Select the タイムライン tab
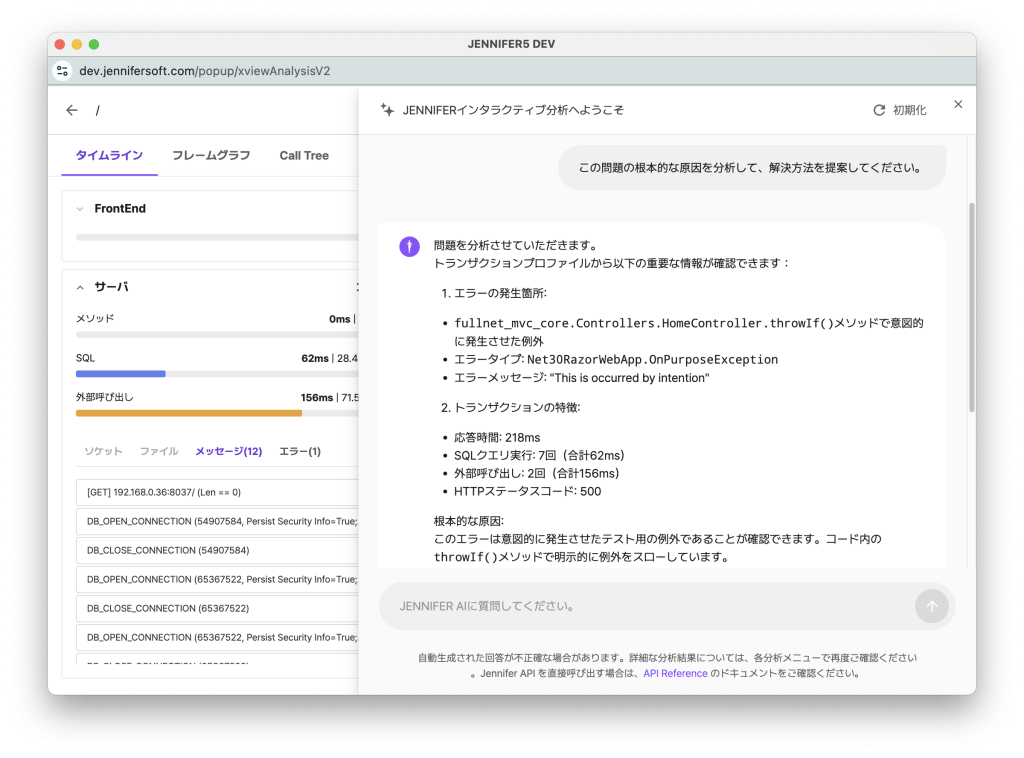Image resolution: width=1024 pixels, height=758 pixels. [109, 155]
